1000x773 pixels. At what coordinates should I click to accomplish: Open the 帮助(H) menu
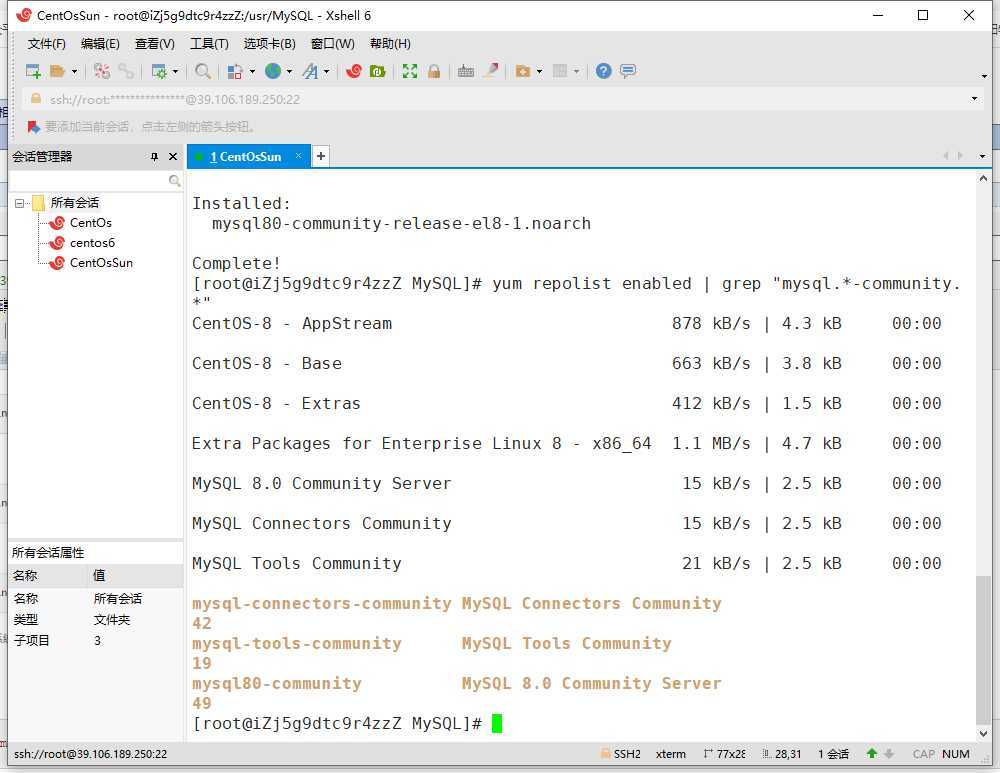(x=390, y=44)
